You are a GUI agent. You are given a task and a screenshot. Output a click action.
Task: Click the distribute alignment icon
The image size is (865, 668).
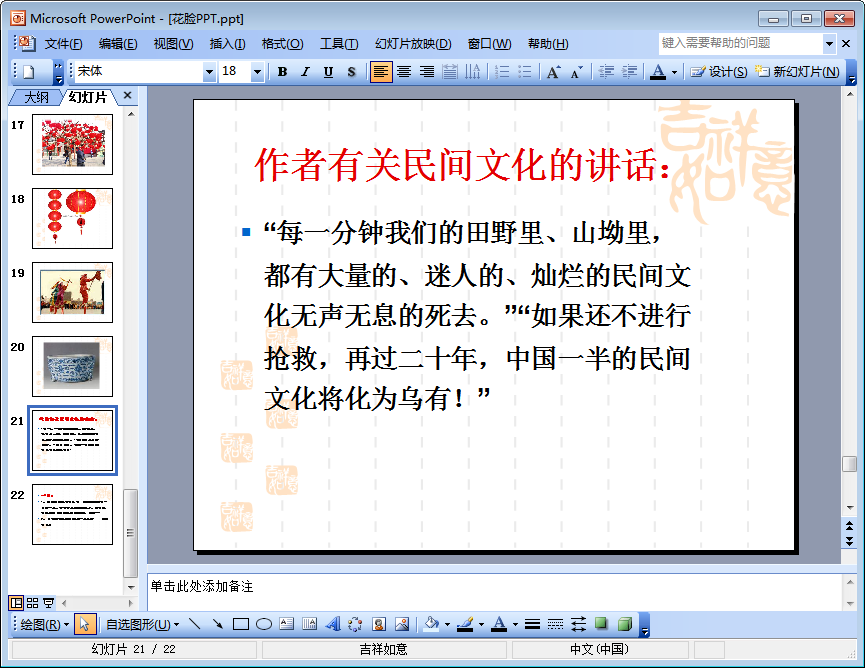[x=450, y=72]
